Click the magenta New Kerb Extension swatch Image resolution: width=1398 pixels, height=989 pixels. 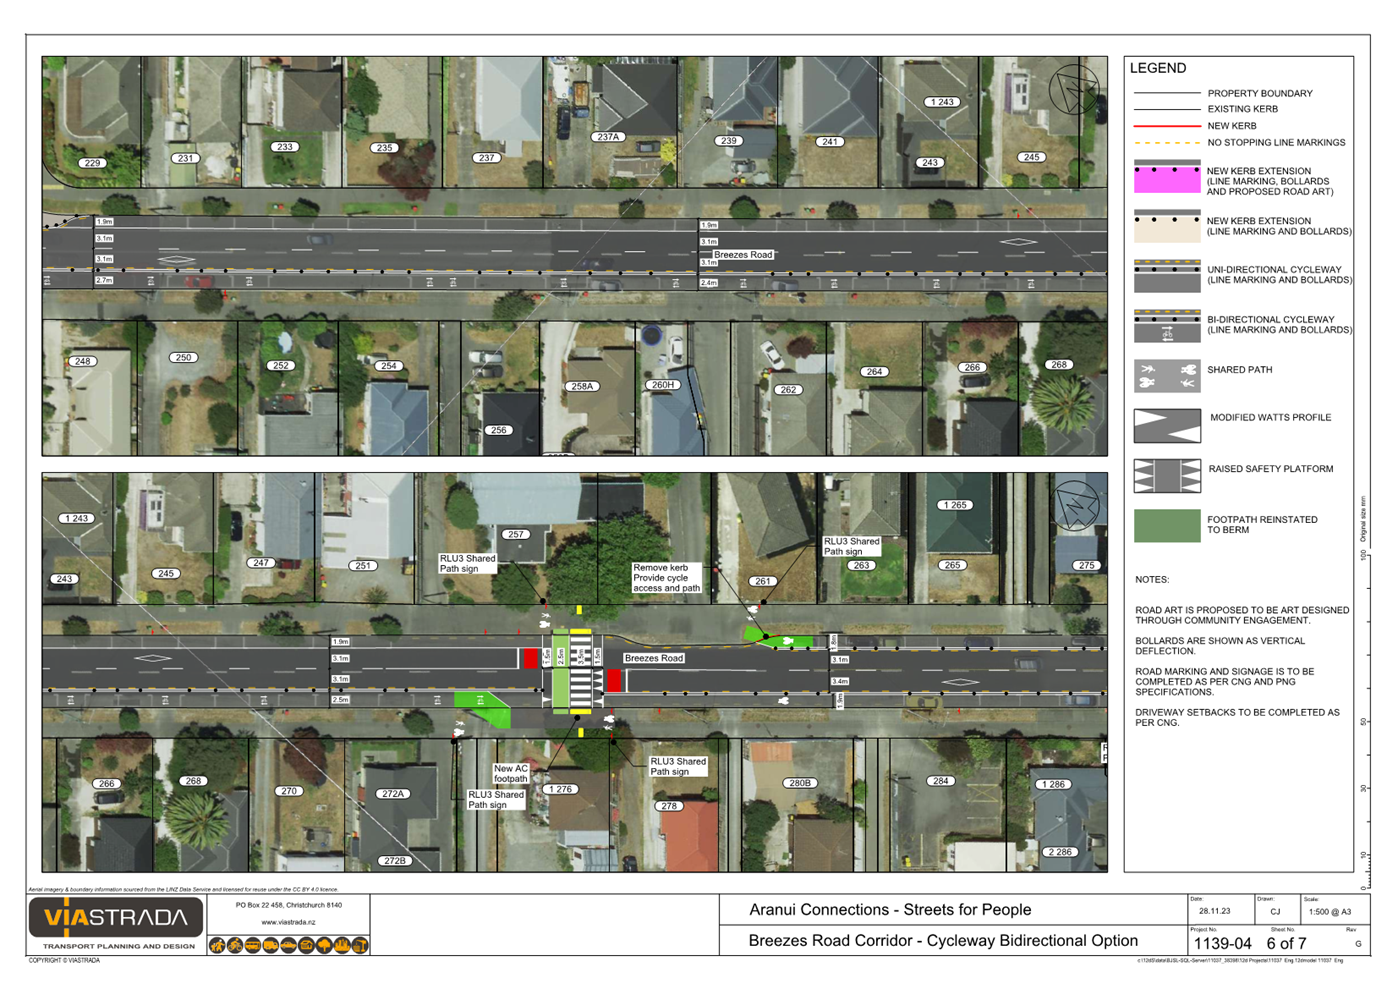point(1166,179)
